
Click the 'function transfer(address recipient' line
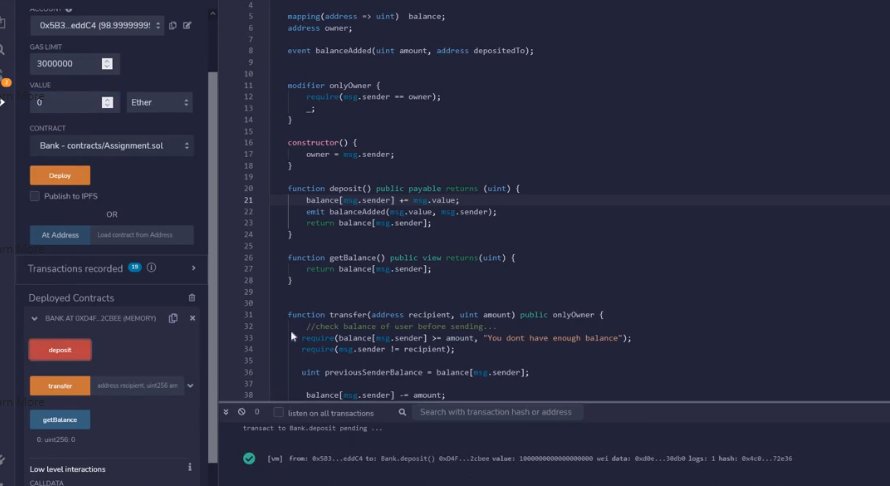446,315
